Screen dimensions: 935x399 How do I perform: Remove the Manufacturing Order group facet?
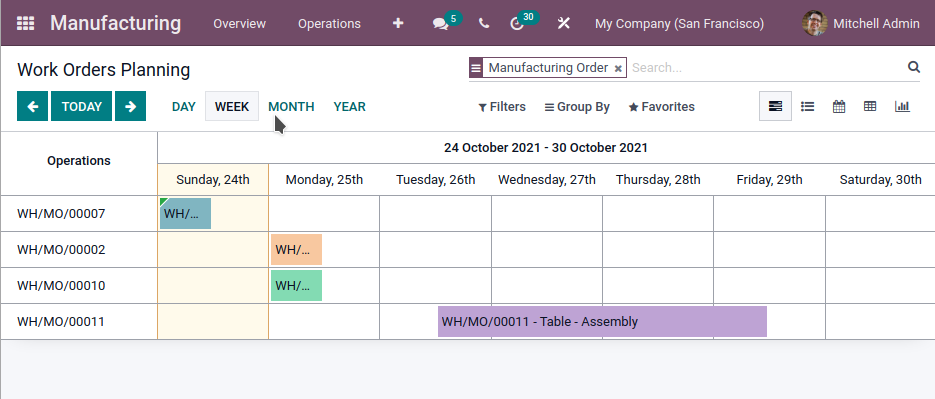point(618,69)
